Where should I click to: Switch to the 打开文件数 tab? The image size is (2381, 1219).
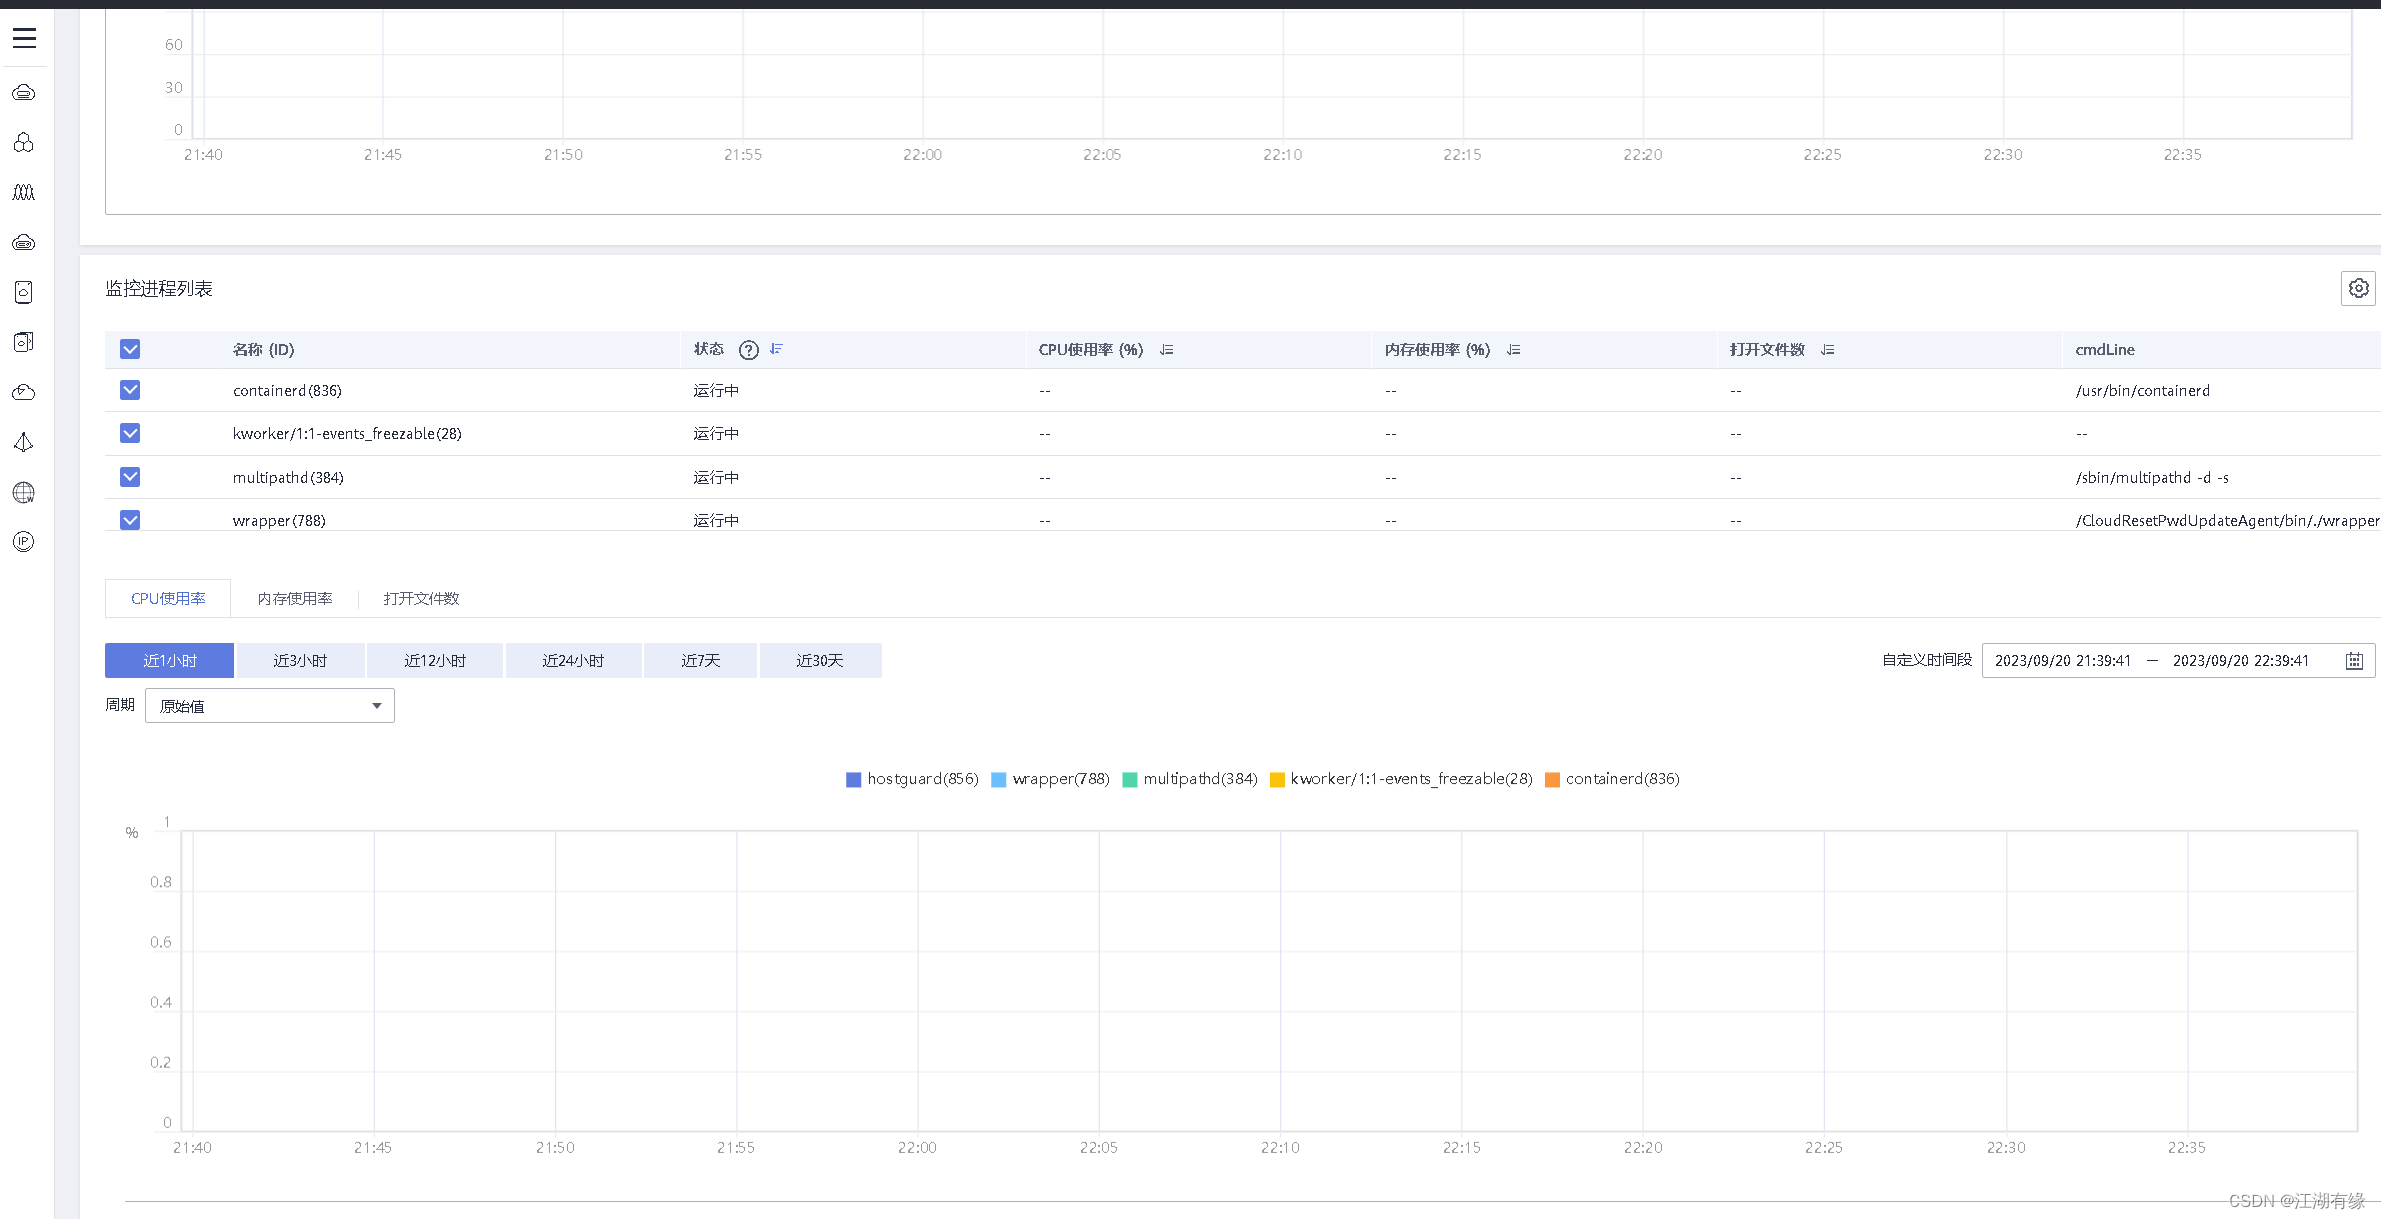coord(421,598)
